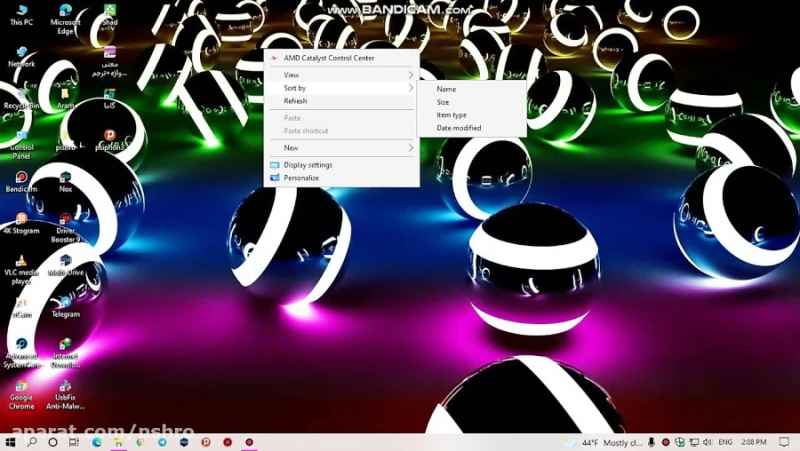Image resolution: width=800 pixels, height=451 pixels.
Task: Expand the Sort by submenu arrow
Action: pos(411,88)
